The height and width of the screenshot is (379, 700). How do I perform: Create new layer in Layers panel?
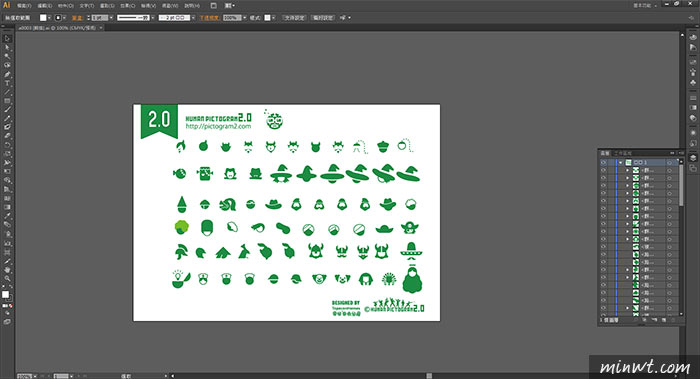click(664, 320)
